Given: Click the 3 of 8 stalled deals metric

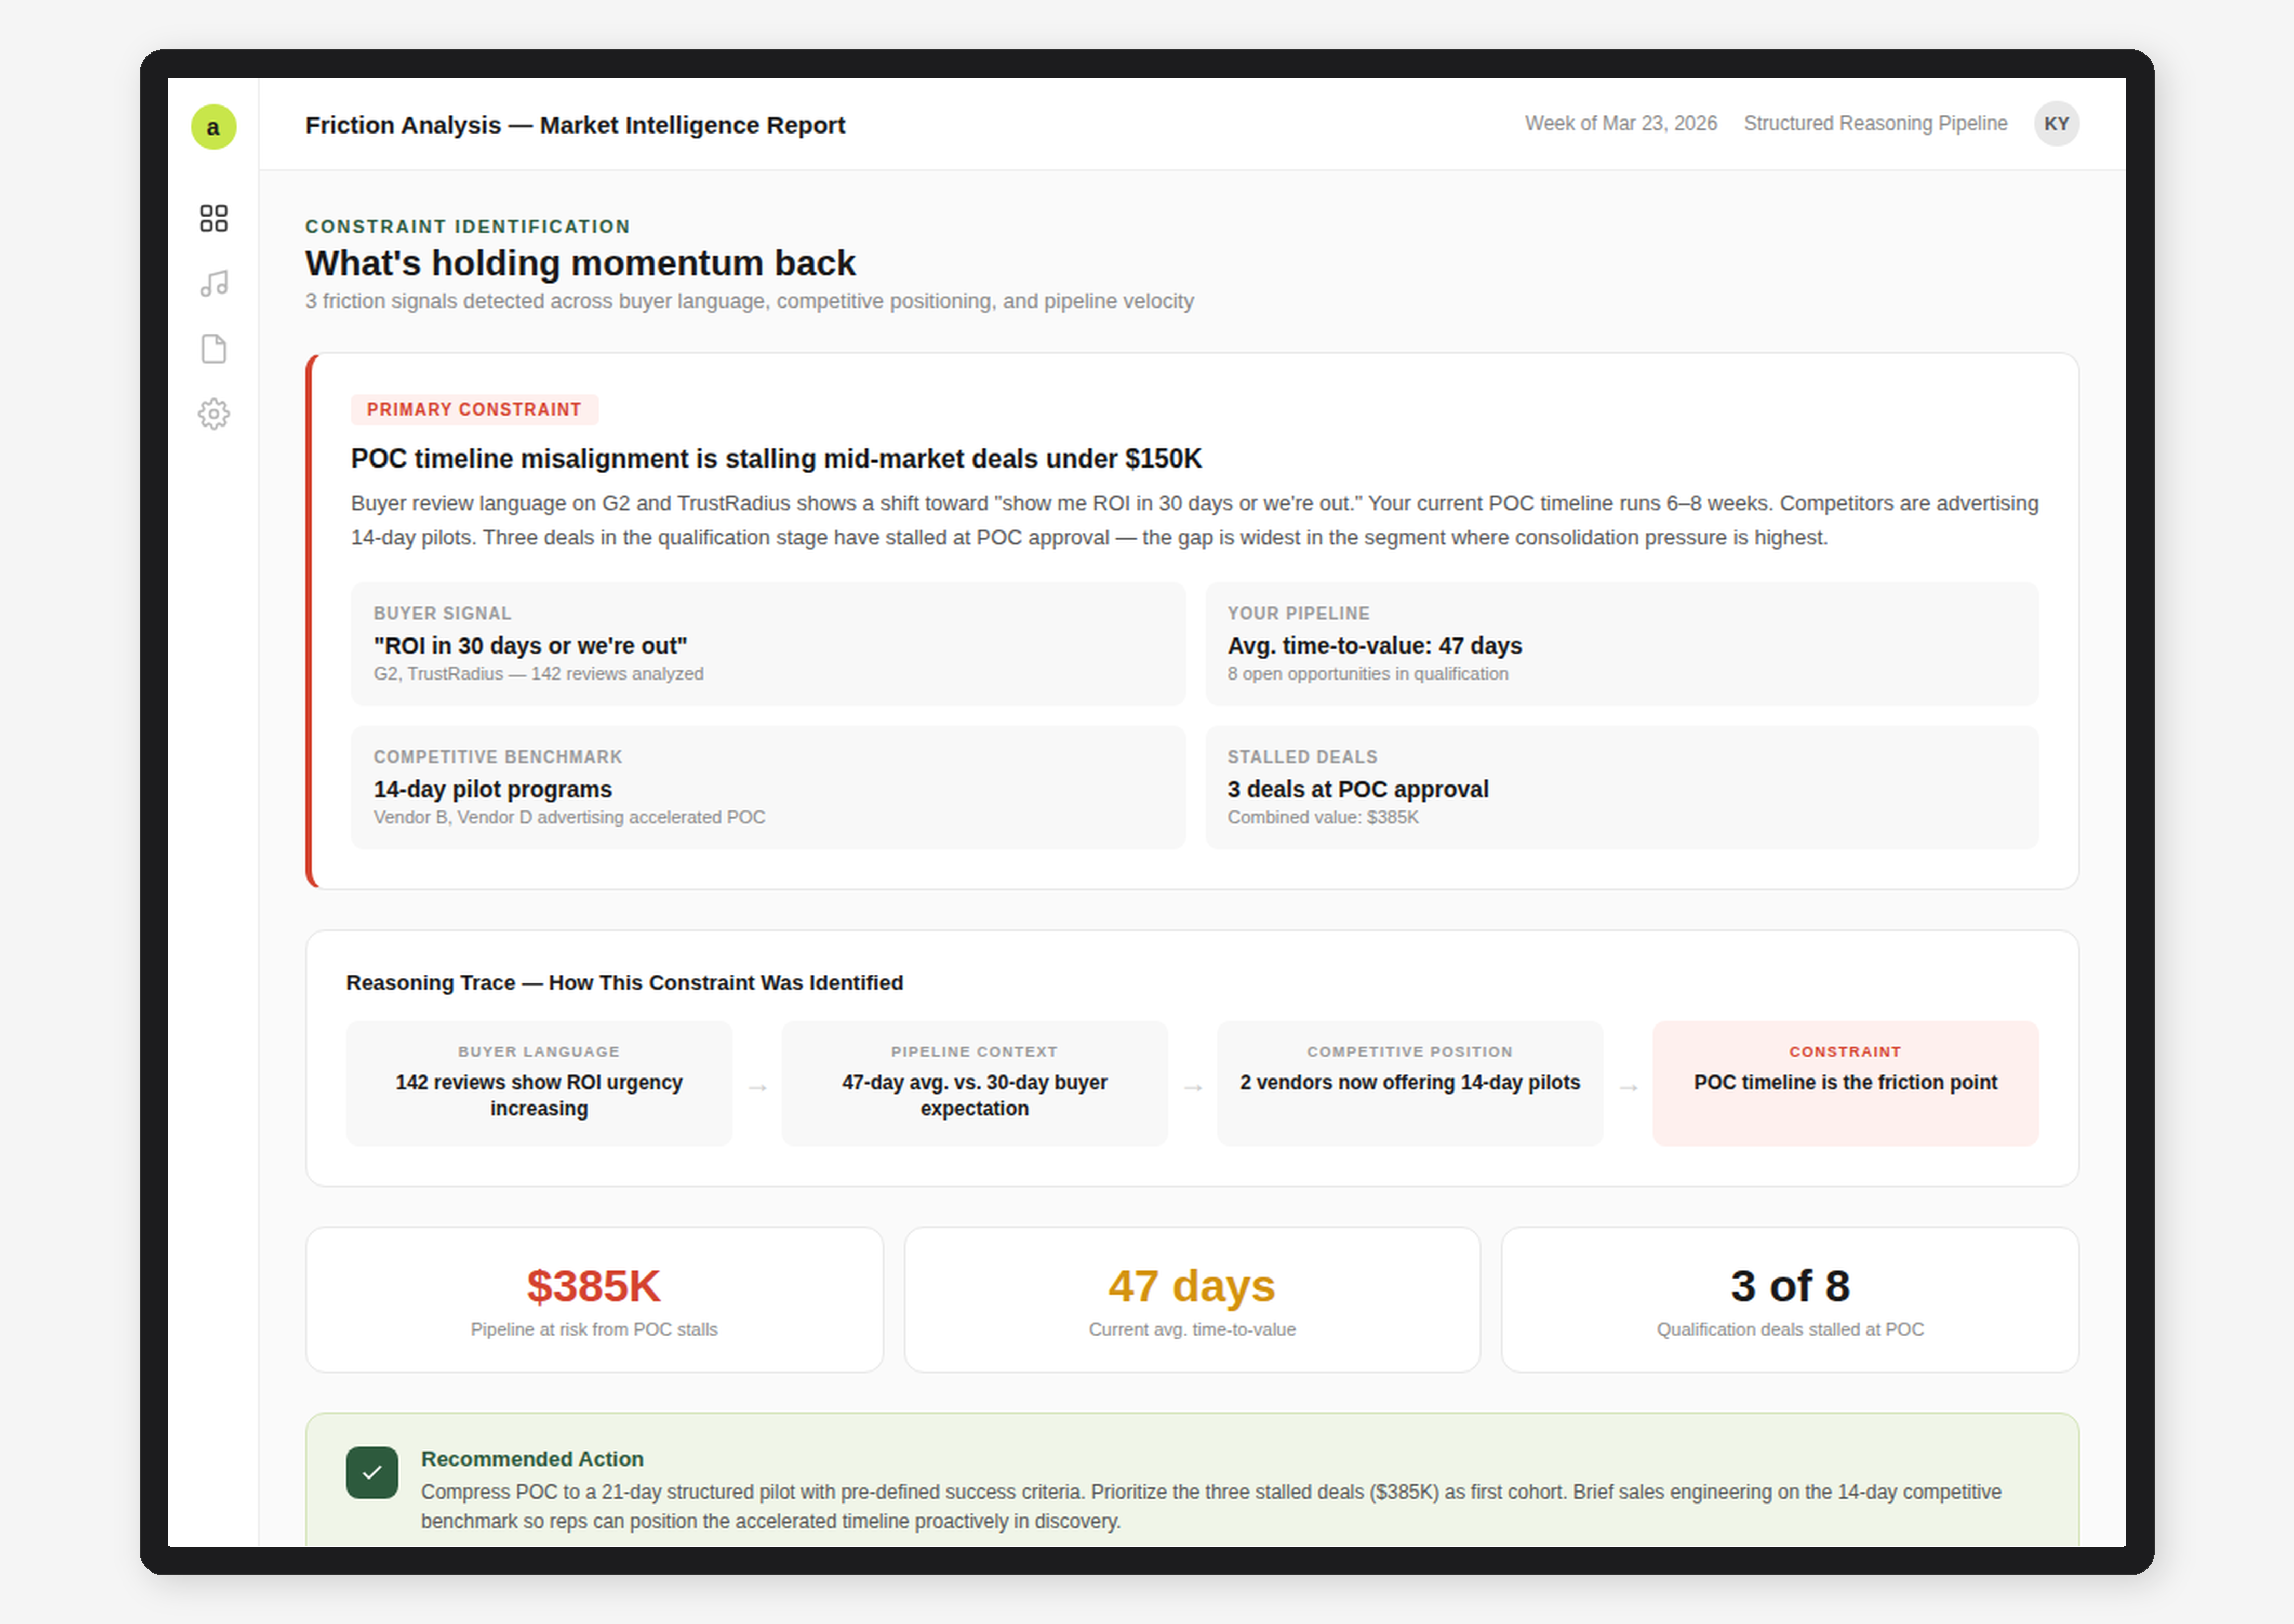Looking at the screenshot, I should tap(1789, 1299).
